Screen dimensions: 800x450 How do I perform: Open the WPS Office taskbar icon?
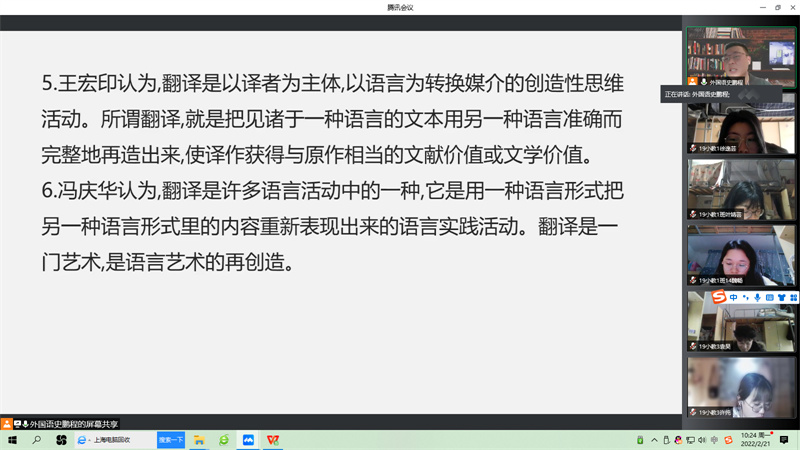click(272, 440)
